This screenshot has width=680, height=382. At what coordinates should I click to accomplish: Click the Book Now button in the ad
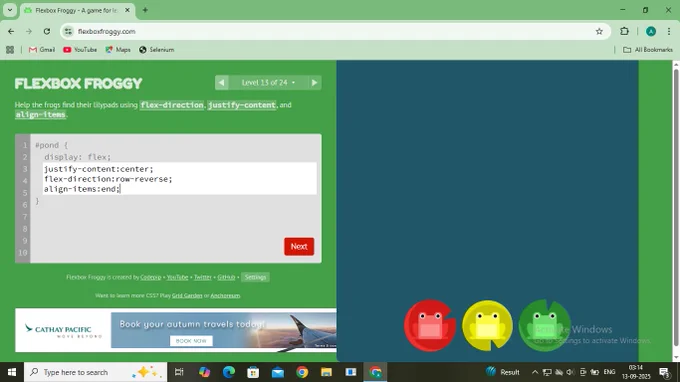(191, 341)
